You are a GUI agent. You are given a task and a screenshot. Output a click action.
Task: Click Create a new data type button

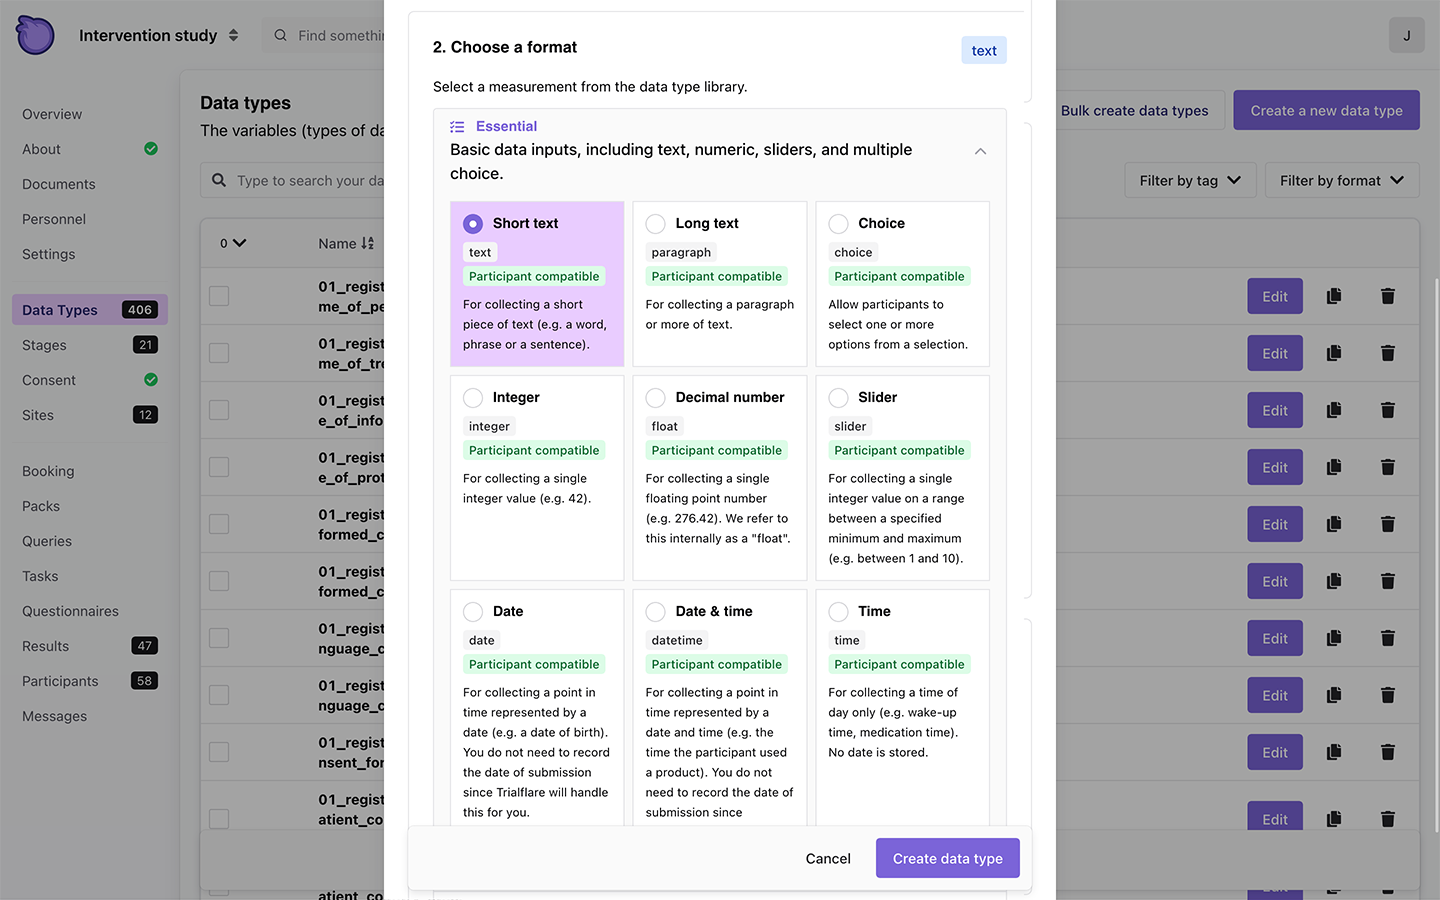1326,110
